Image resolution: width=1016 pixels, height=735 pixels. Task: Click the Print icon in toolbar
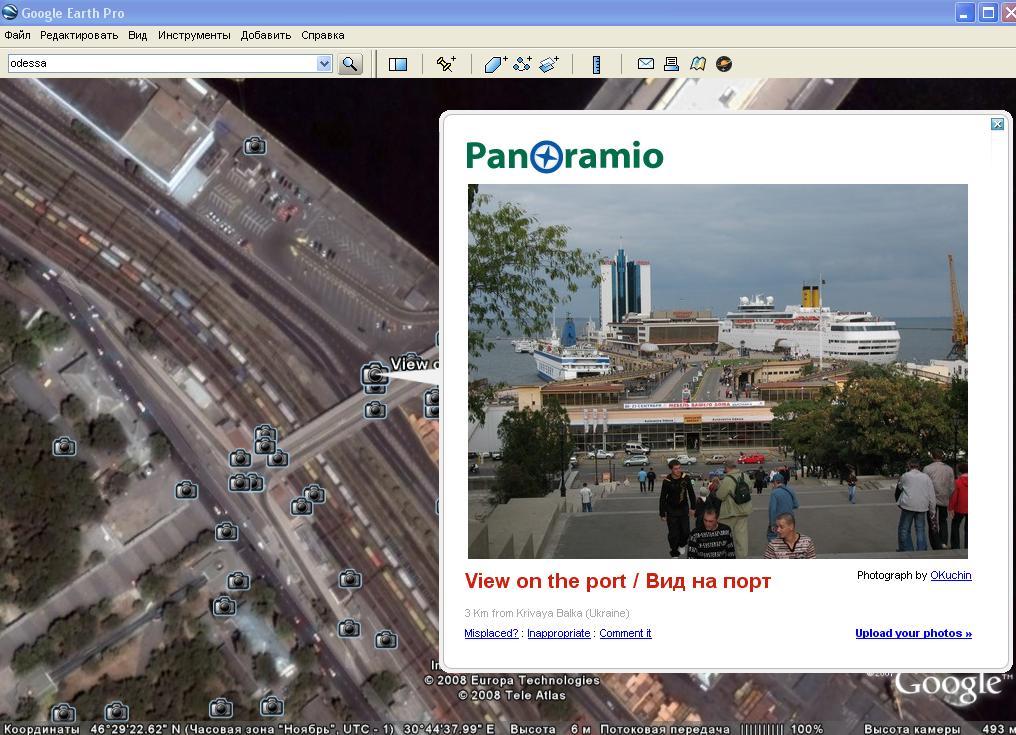point(671,64)
